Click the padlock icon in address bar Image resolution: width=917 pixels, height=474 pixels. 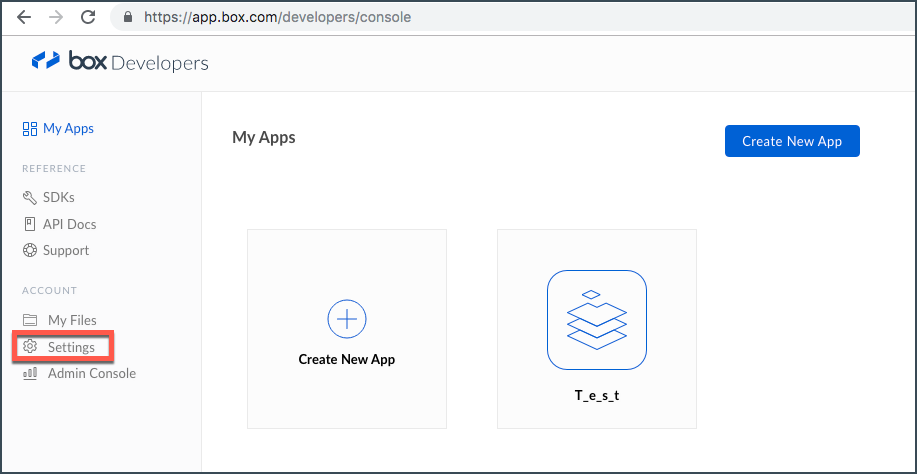pos(129,18)
